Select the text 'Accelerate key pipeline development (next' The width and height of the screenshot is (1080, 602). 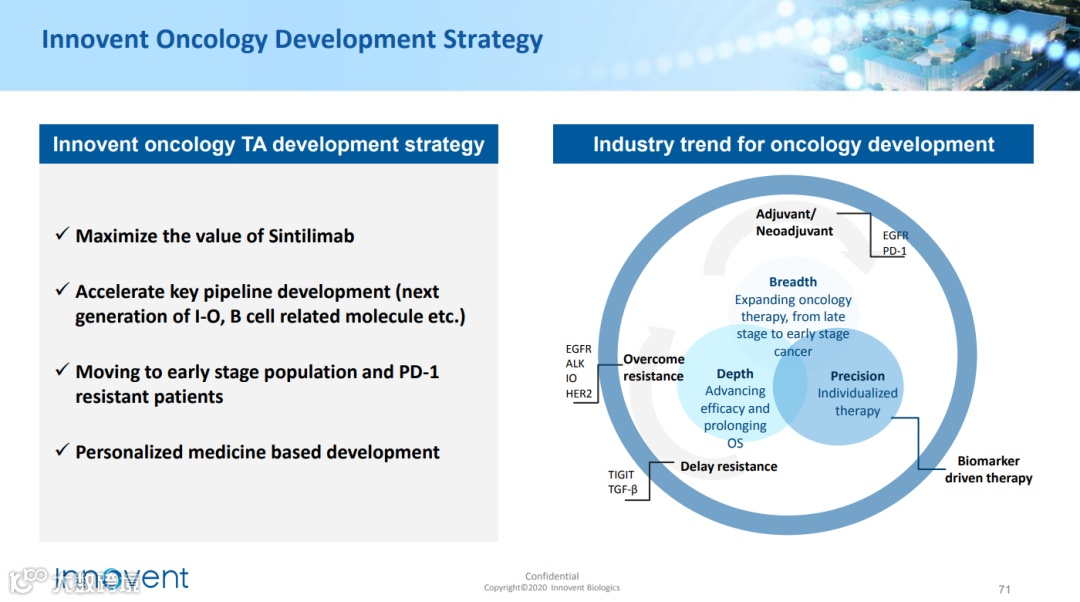click(x=257, y=292)
